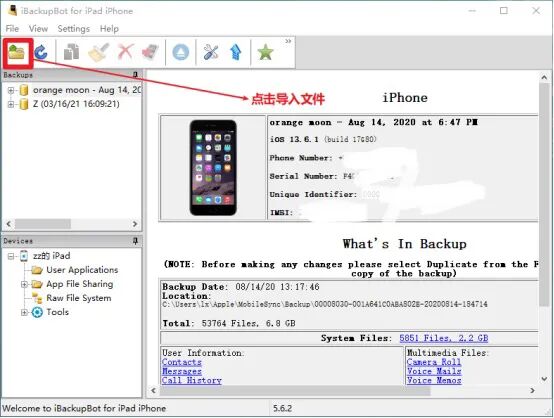The image size is (554, 418).
Task: Click the blue Refresh arrow icon
Action: click(42, 53)
